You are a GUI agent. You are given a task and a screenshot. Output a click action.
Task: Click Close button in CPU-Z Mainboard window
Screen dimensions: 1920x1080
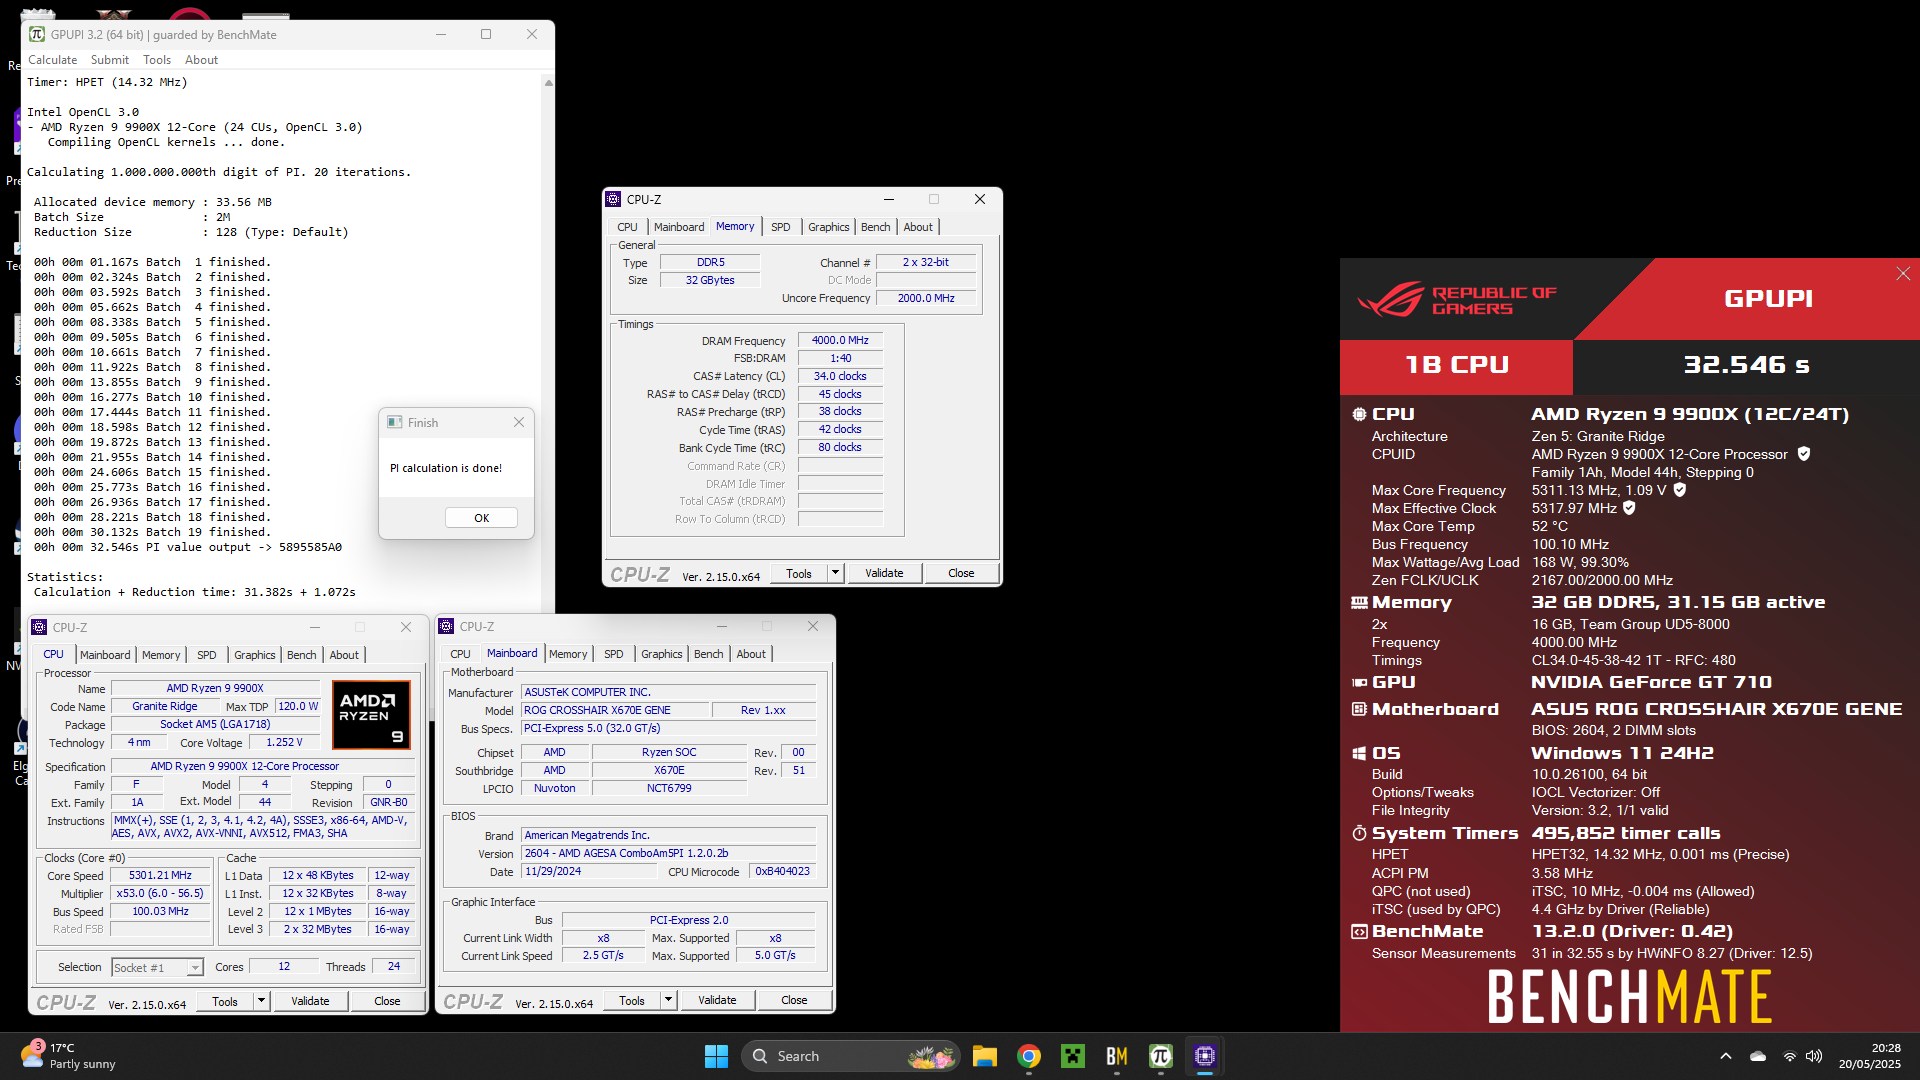point(794,1000)
